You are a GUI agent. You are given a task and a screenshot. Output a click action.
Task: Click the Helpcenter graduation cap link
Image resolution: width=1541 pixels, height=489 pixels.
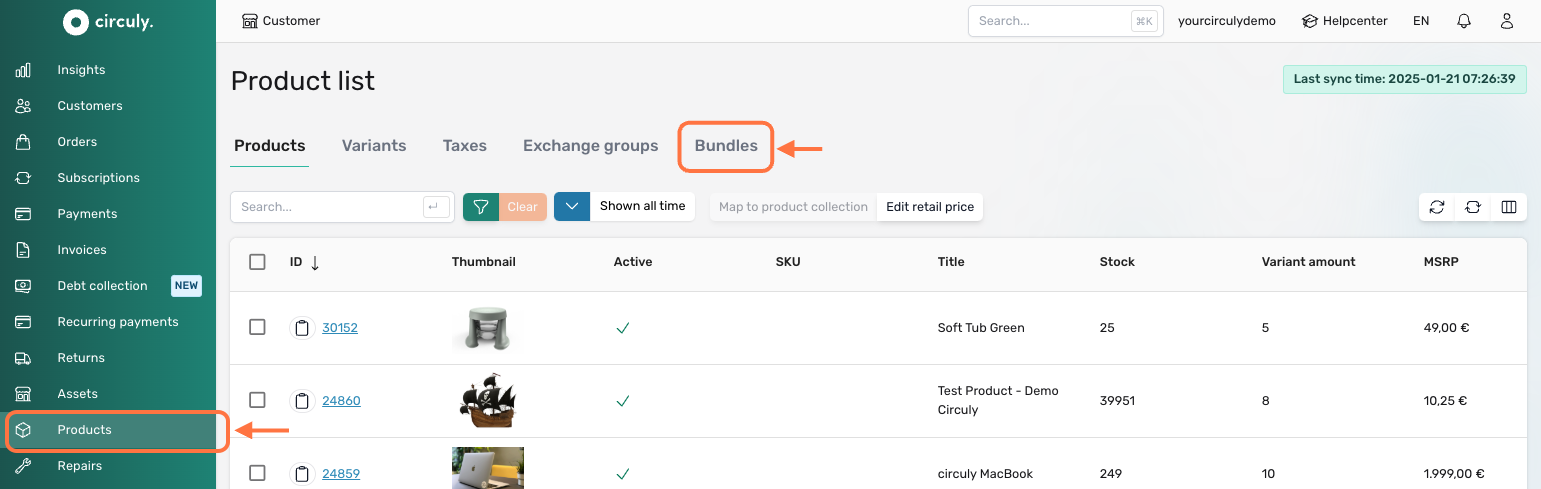(x=1344, y=21)
